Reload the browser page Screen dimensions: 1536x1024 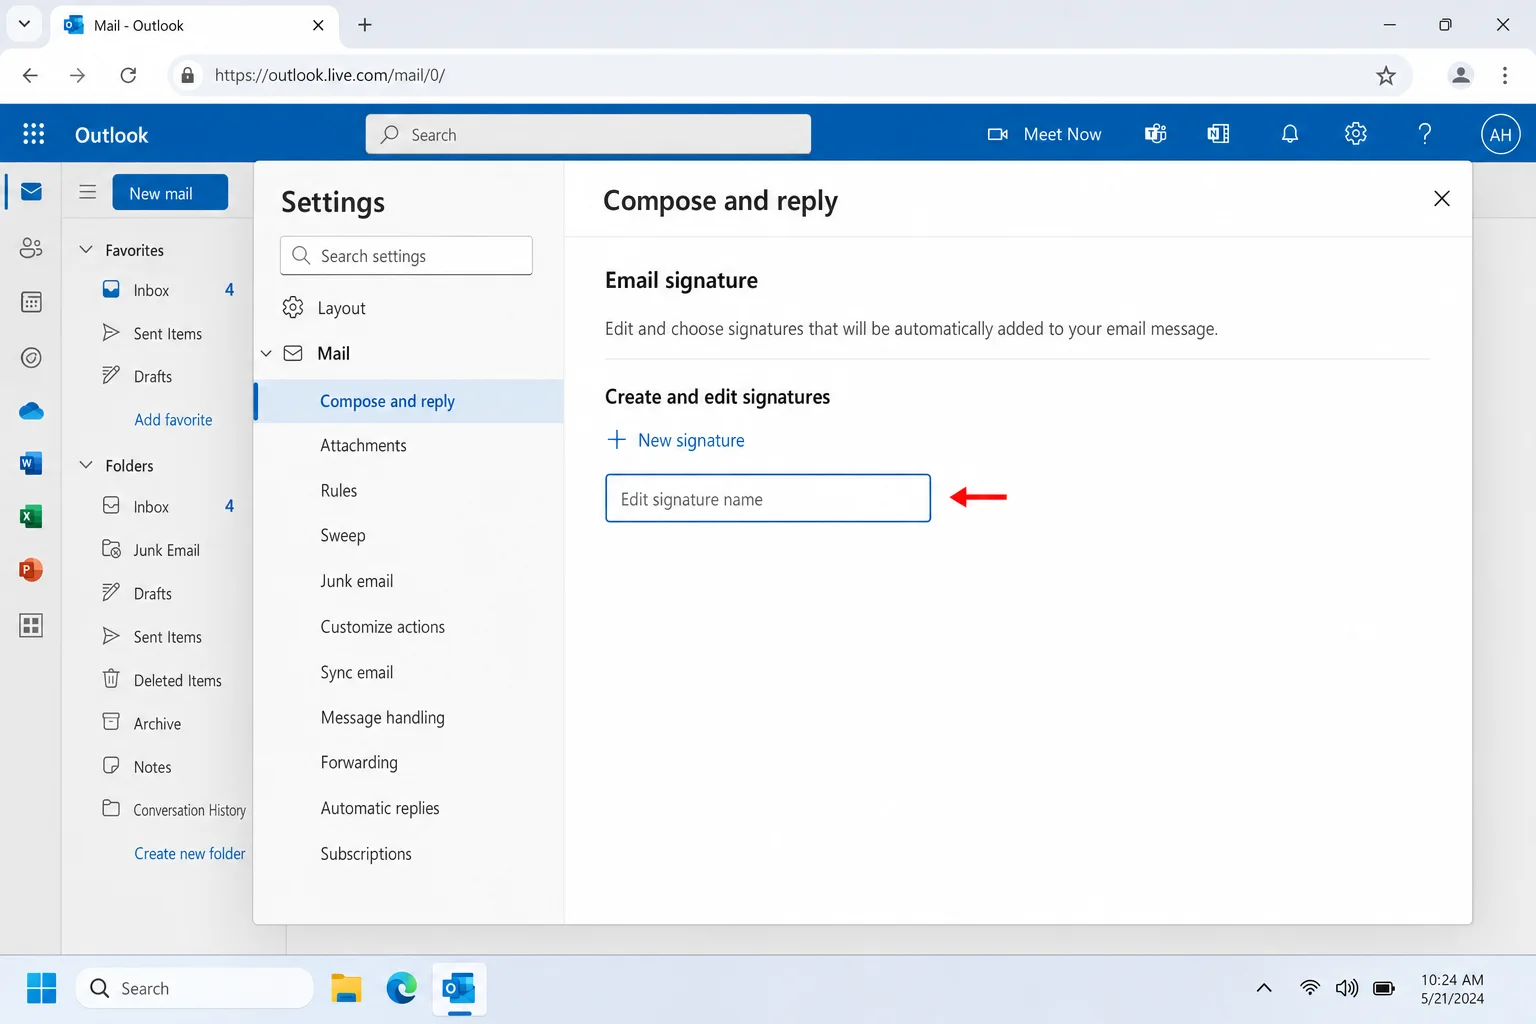(x=128, y=75)
